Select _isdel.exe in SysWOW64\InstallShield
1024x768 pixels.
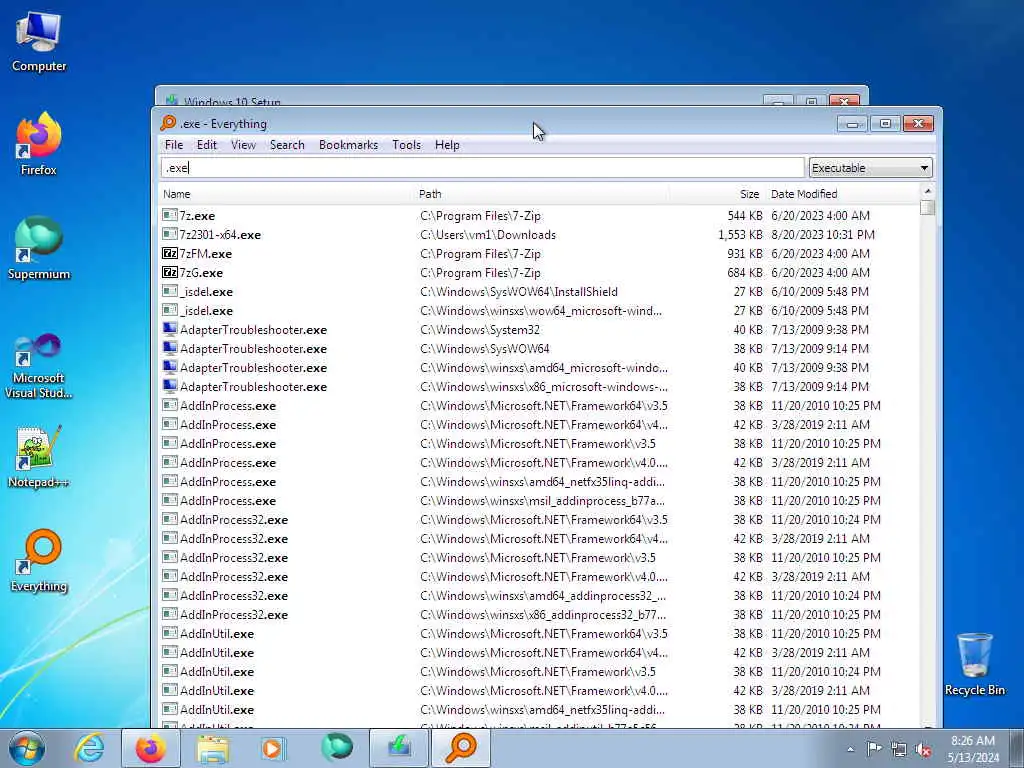(206, 291)
